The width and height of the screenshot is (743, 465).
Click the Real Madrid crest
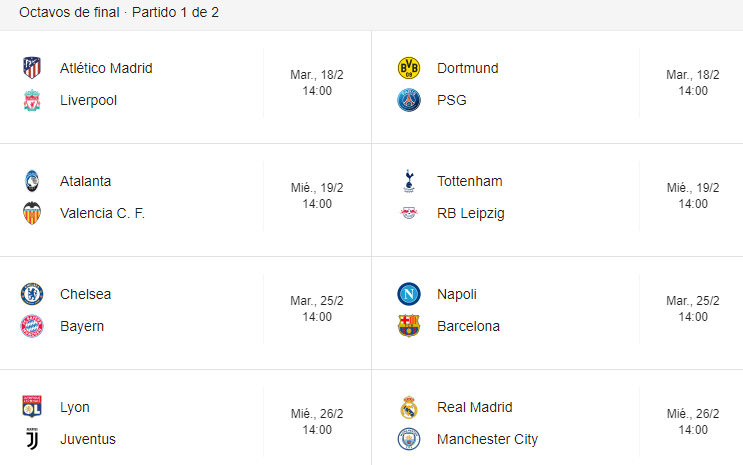(409, 407)
